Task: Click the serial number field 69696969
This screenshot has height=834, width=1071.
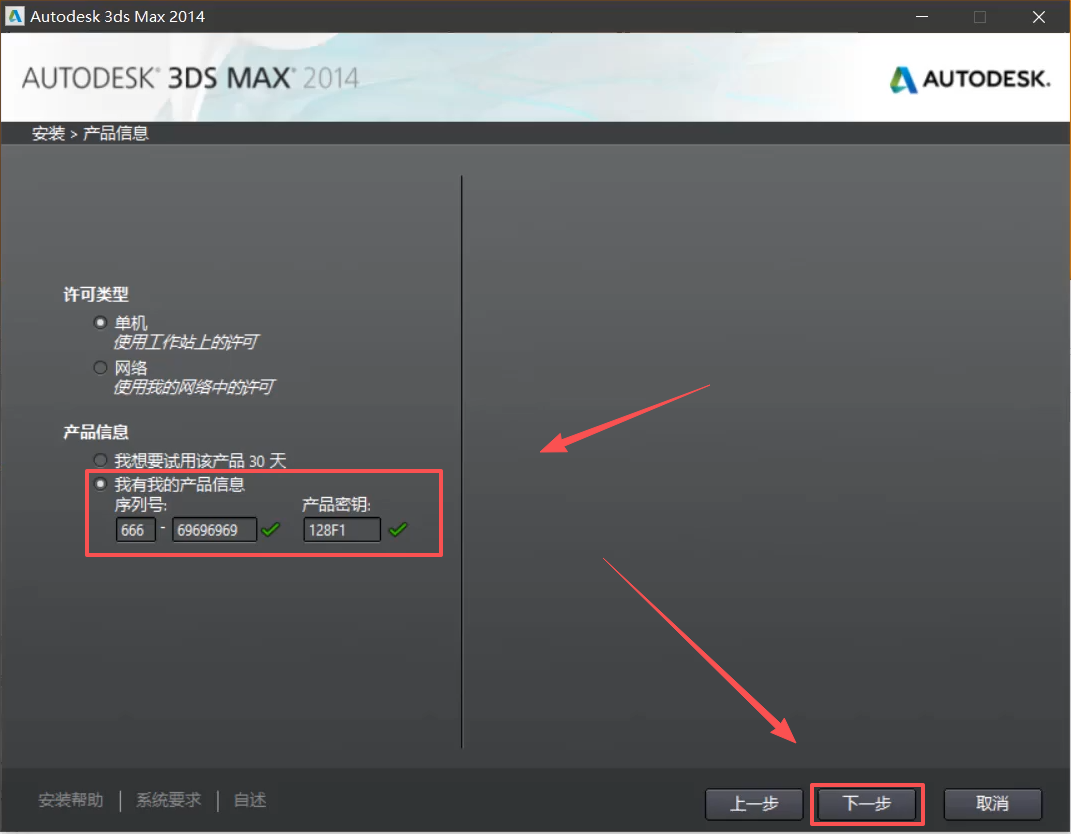Action: coord(214,530)
